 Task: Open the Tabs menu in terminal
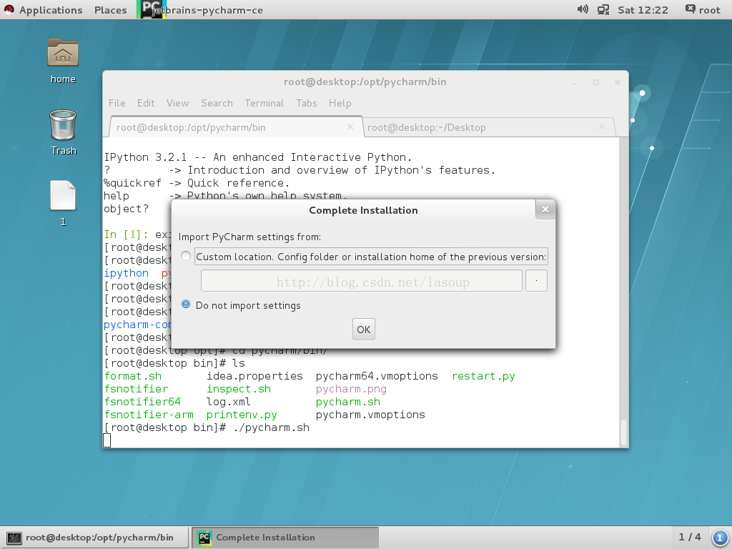point(306,103)
